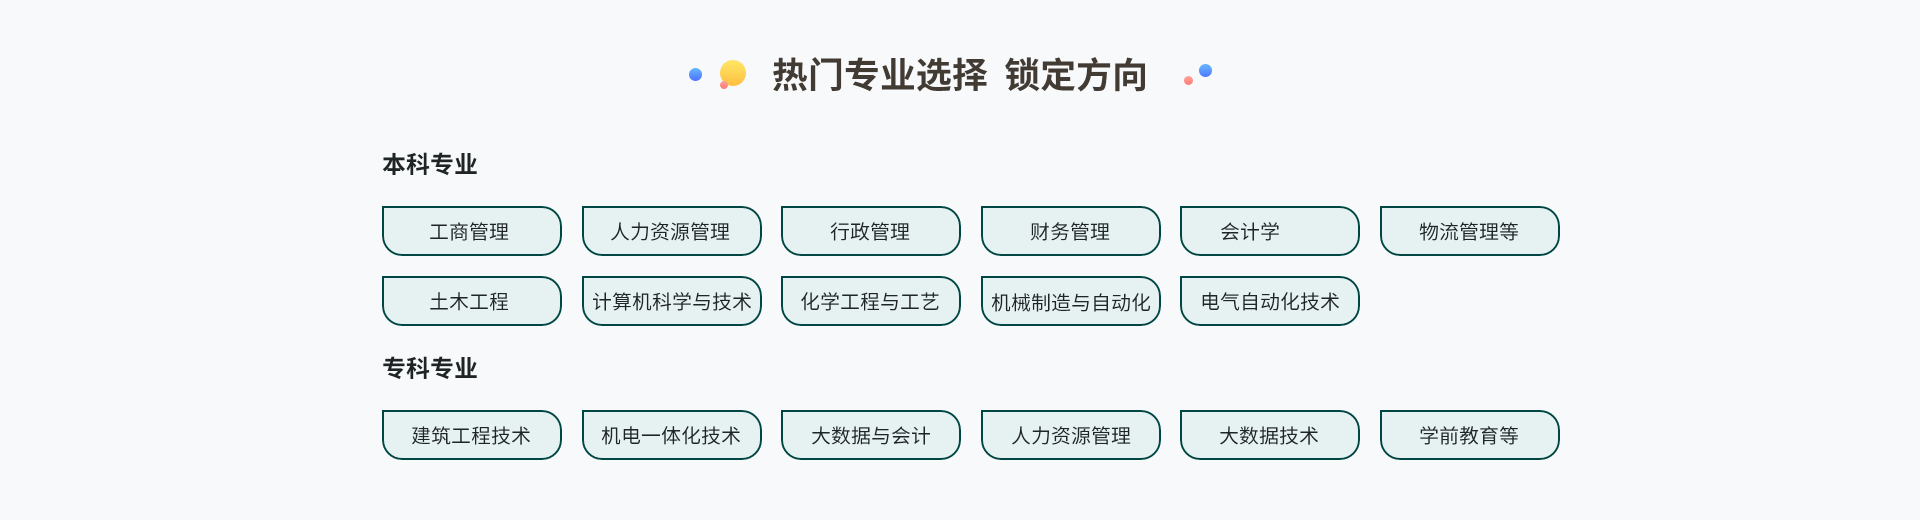Open the 学前教育等 major tag
The image size is (1920, 520).
[1469, 435]
